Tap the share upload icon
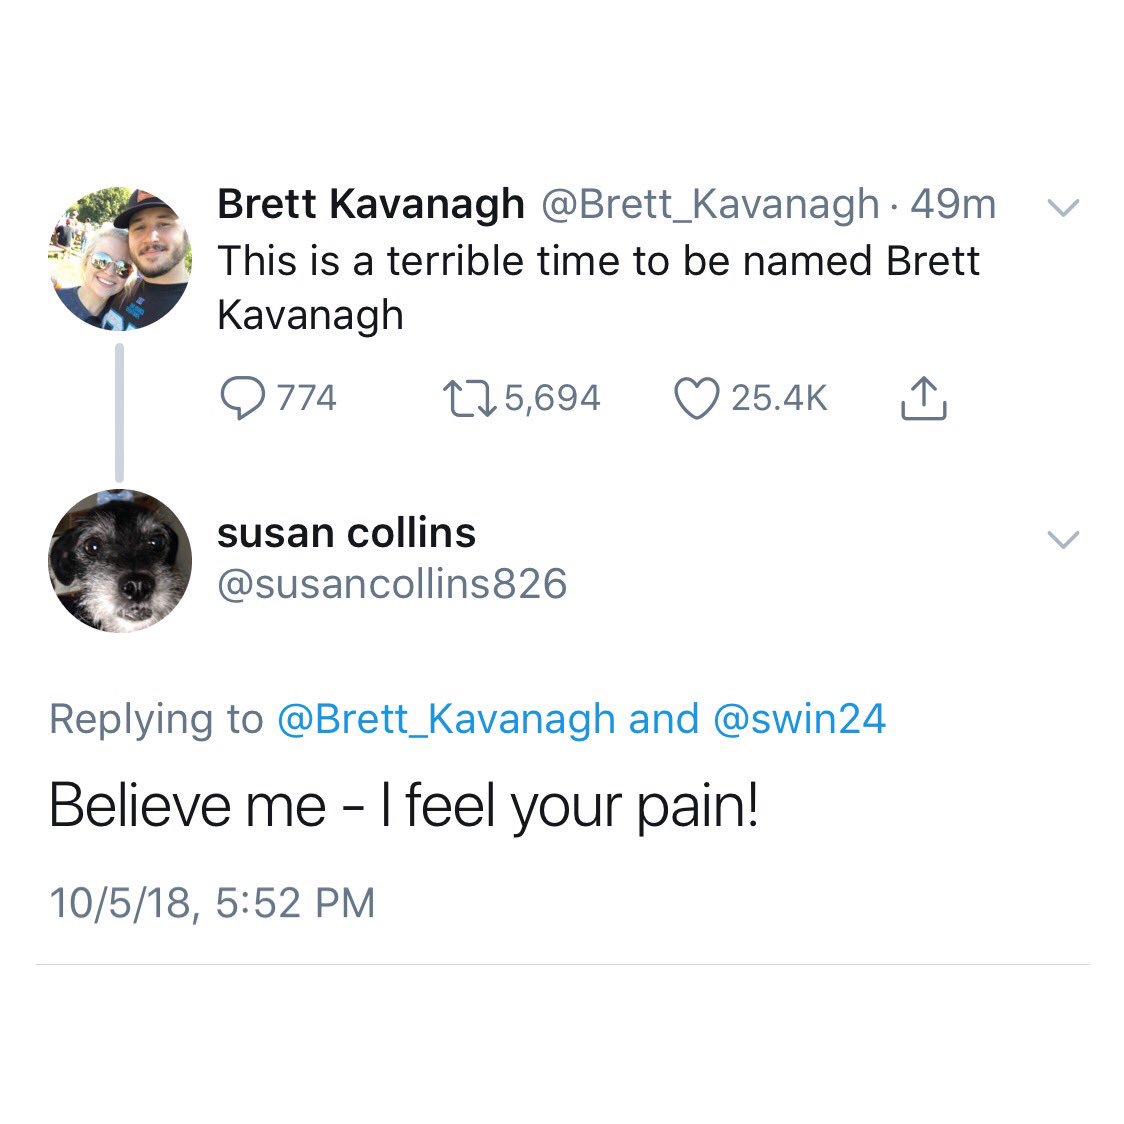 click(x=922, y=398)
